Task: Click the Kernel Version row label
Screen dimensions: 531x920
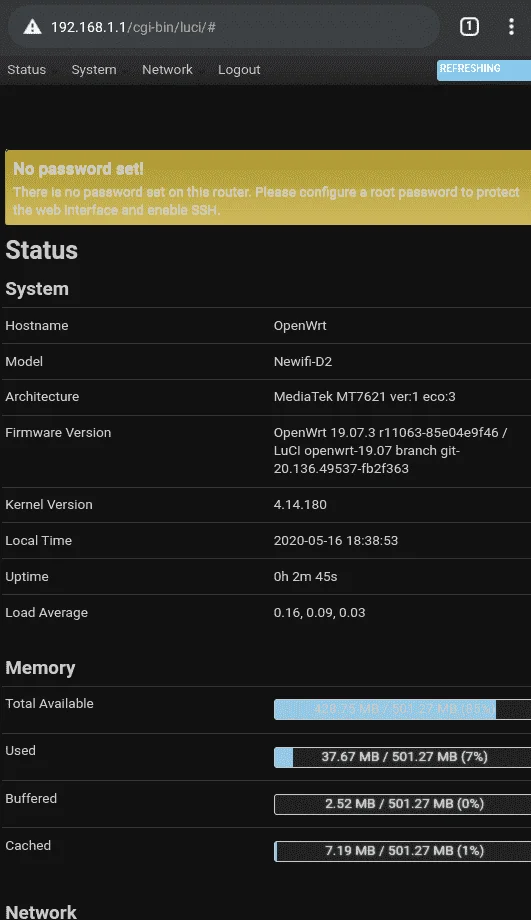Action: (49, 505)
